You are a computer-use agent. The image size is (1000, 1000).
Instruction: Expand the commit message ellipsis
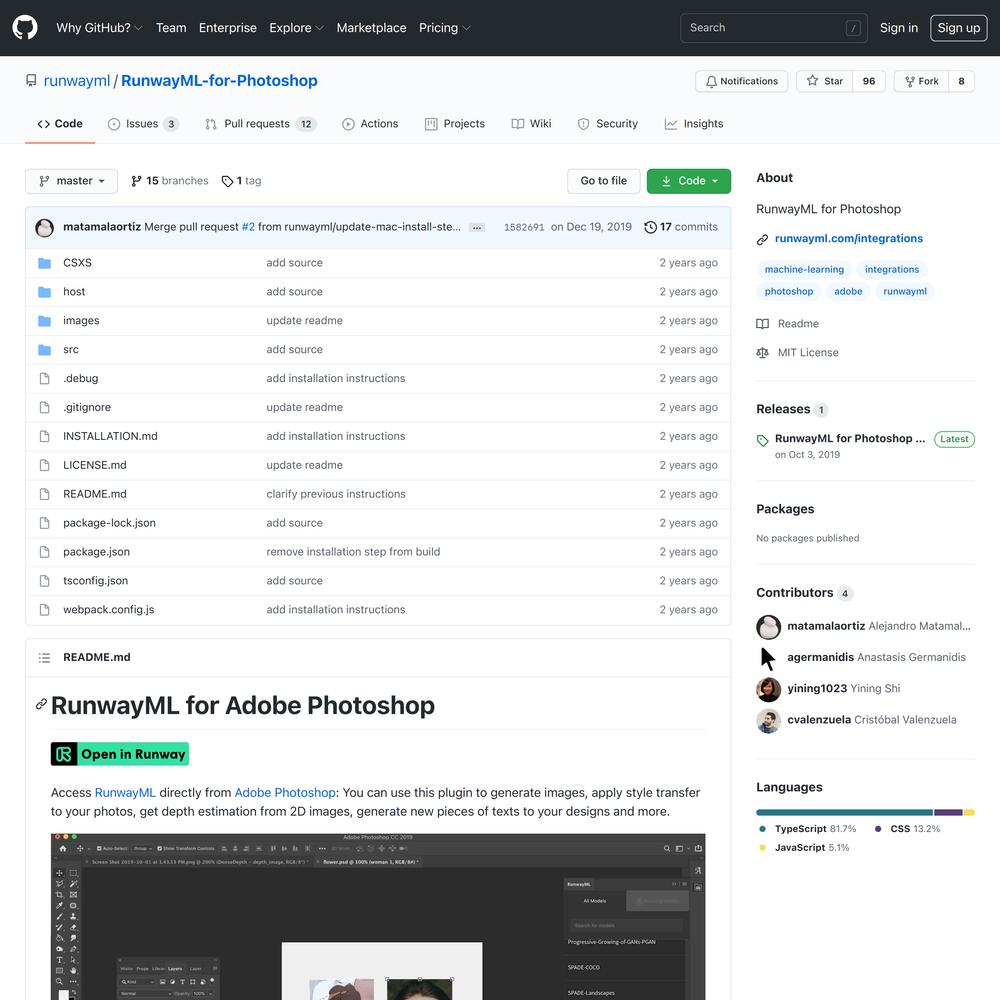(x=477, y=228)
